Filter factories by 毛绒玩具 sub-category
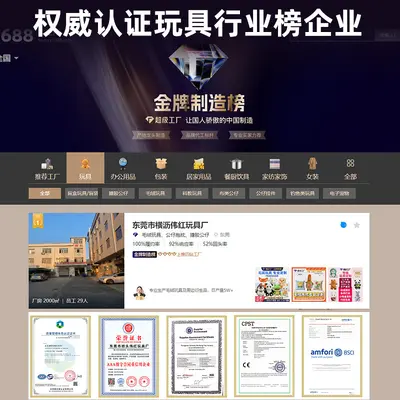Image resolution: width=400 pixels, height=400 pixels. 155,193
